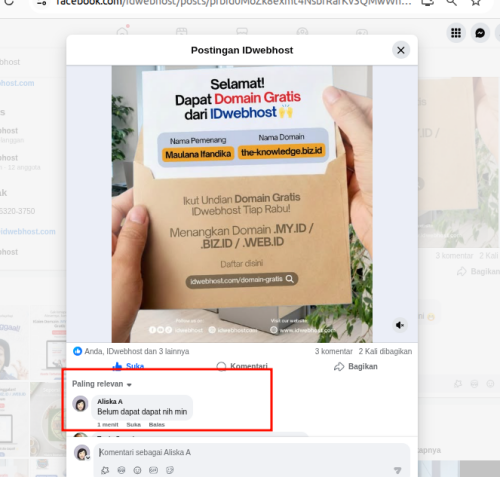Open the Facebook menu grid icon

[456, 33]
